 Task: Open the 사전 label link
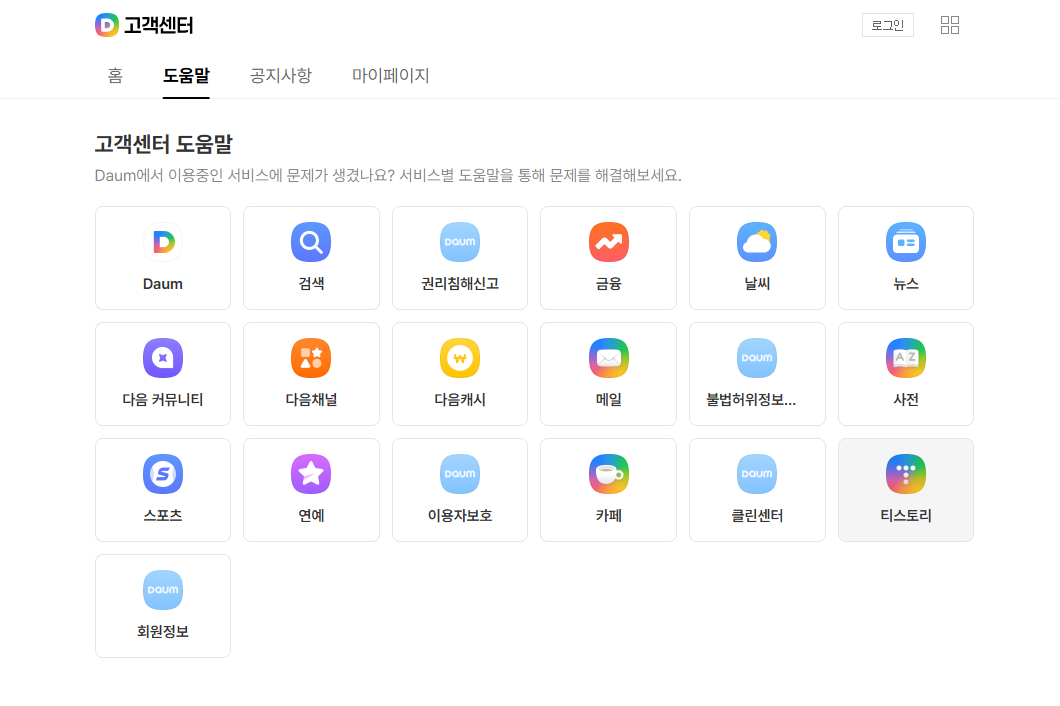point(906,400)
